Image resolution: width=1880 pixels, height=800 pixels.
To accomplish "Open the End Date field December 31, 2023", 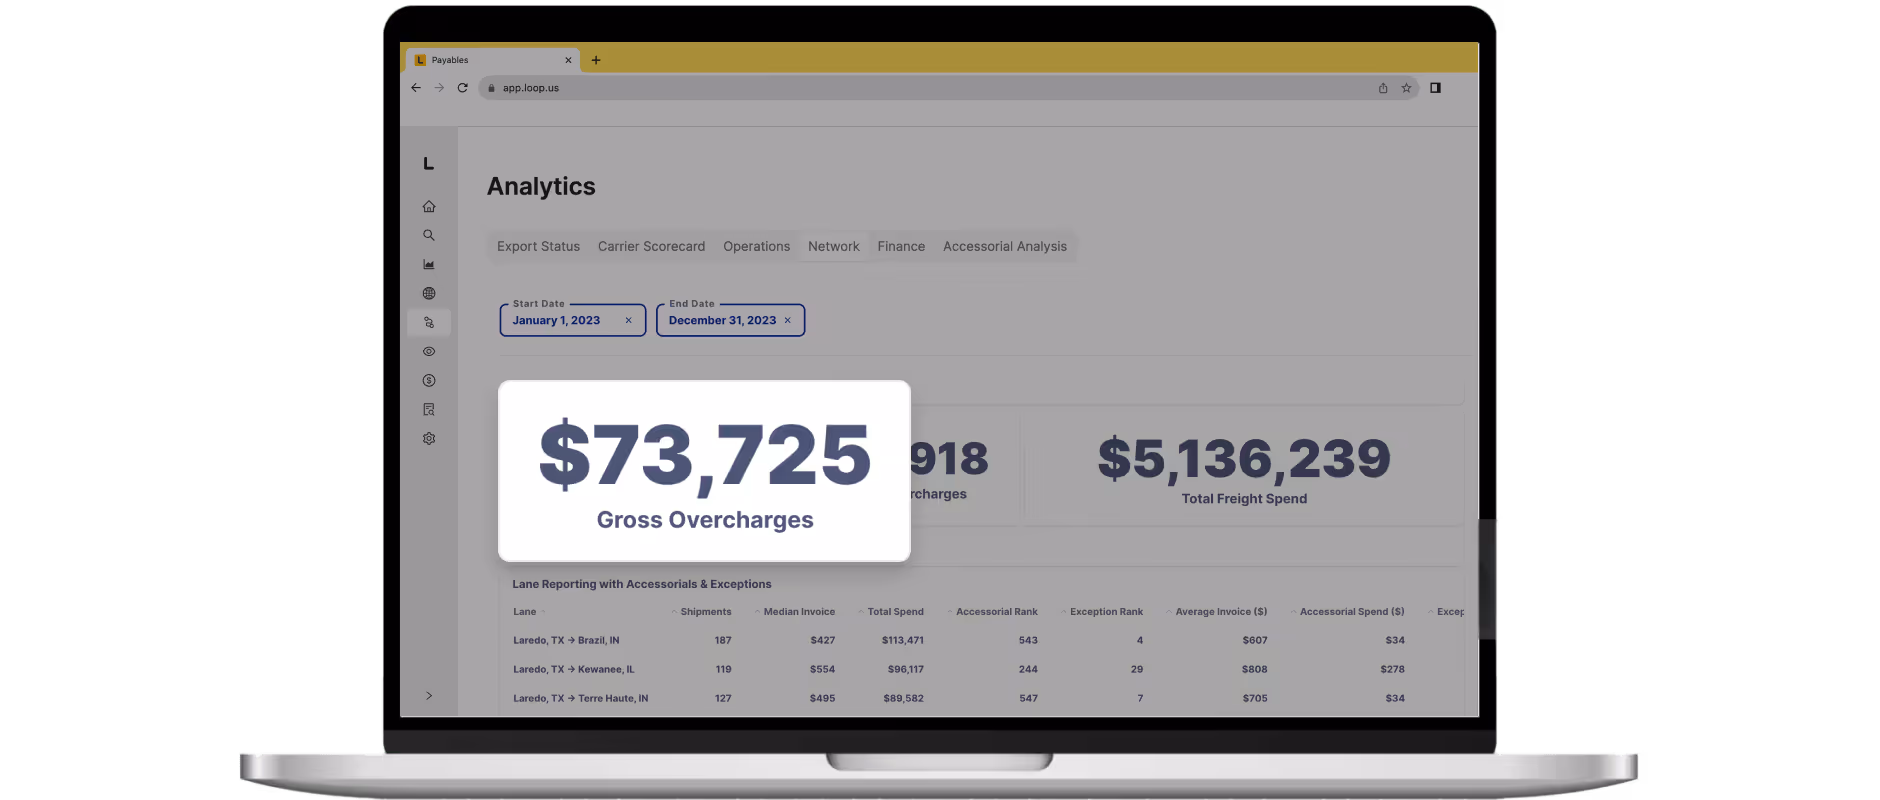I will coord(730,320).
